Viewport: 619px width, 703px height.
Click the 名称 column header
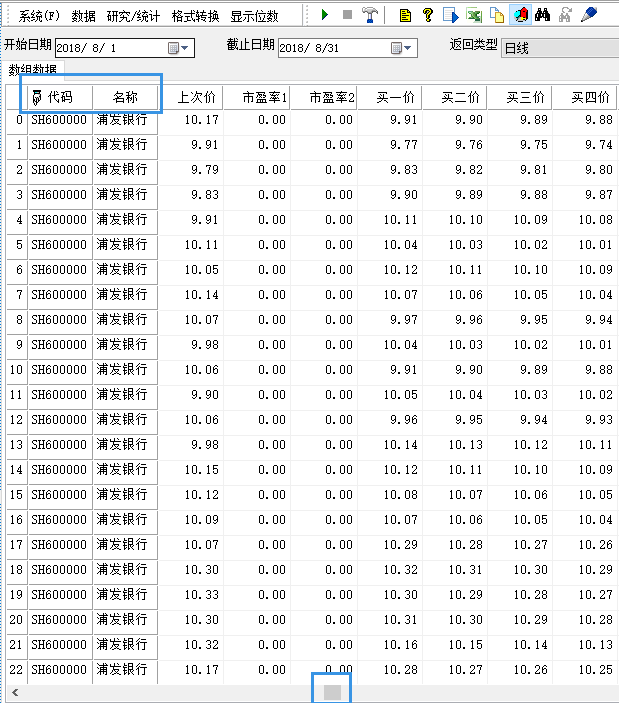click(125, 97)
